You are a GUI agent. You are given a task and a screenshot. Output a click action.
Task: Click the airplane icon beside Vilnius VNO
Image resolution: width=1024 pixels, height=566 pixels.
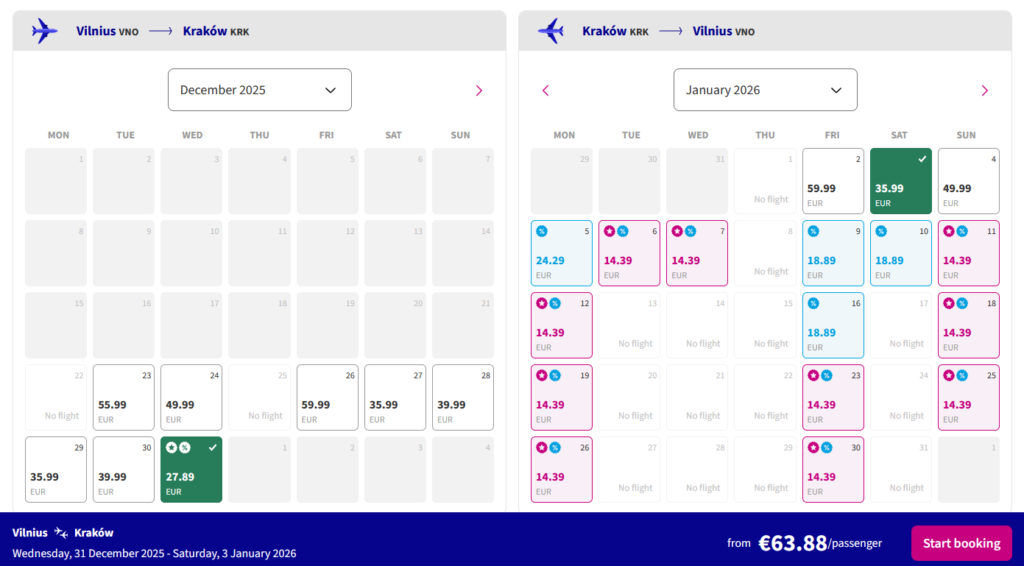(x=44, y=31)
